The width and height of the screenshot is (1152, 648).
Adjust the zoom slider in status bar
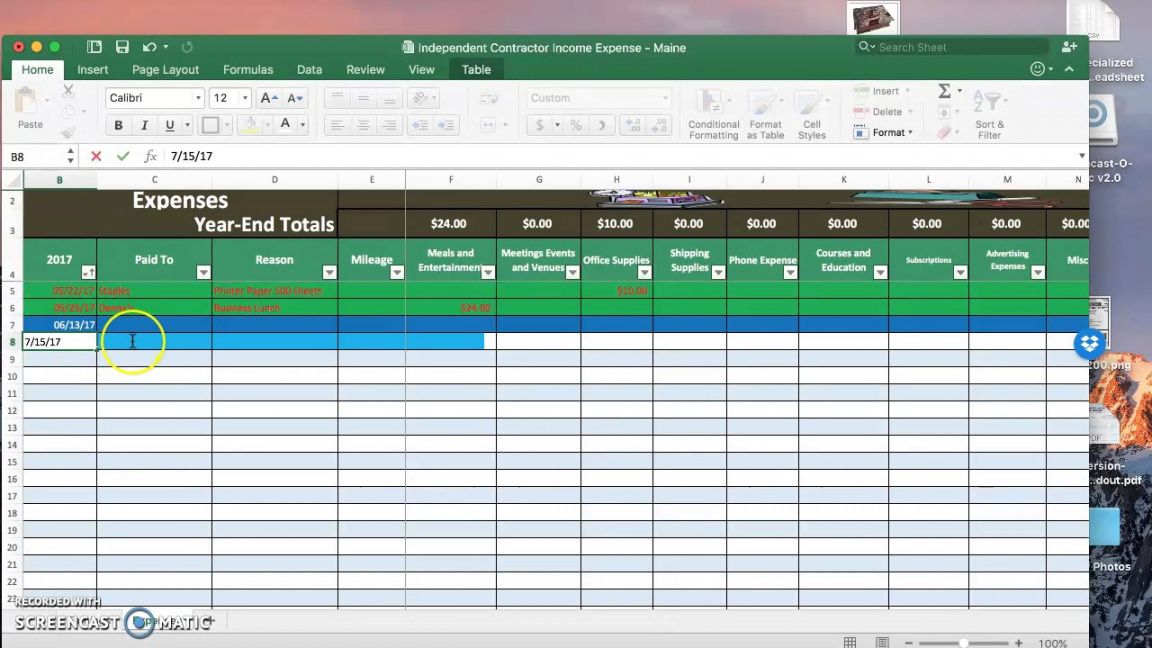point(963,643)
